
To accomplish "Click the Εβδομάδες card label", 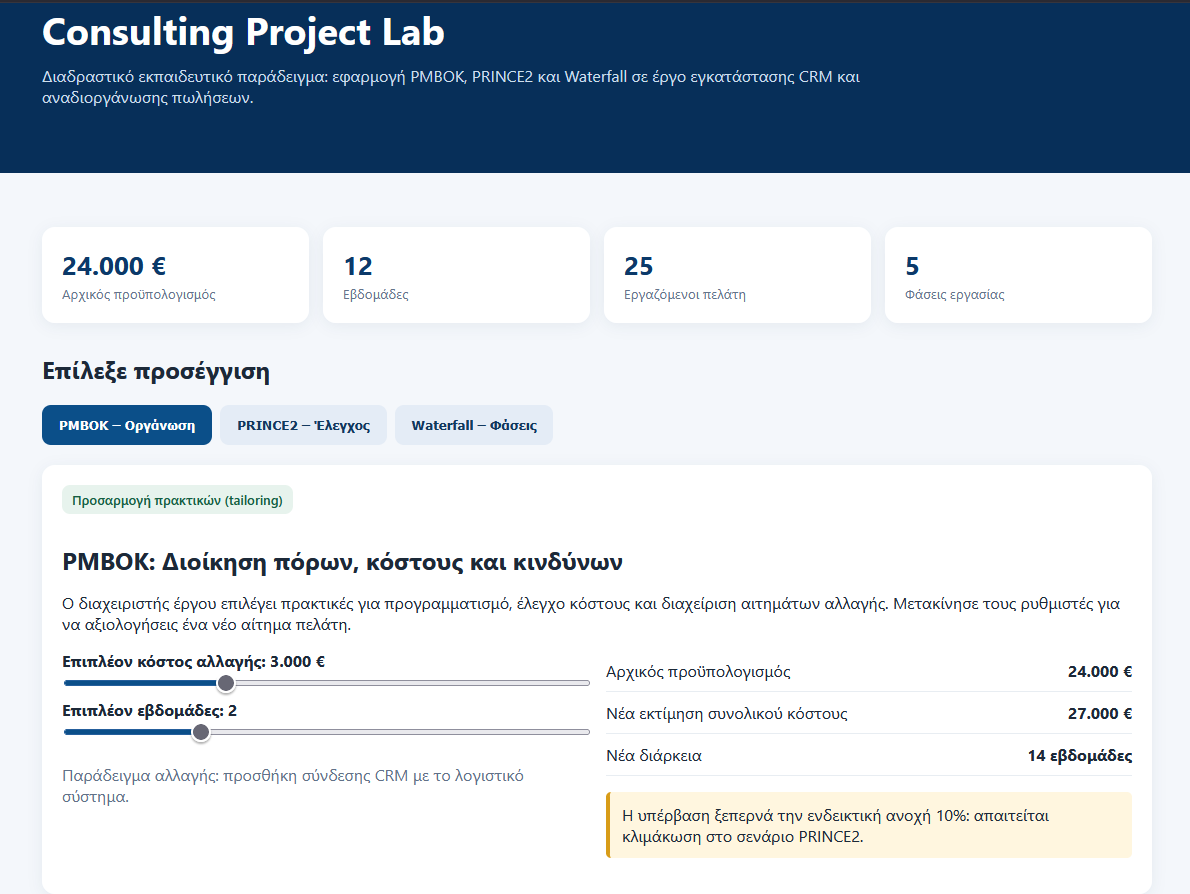I will point(376,294).
